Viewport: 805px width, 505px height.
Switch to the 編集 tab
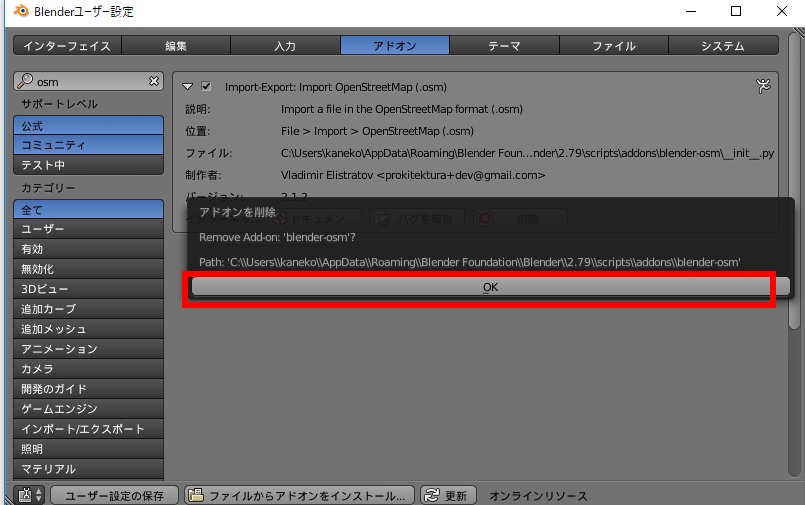tap(176, 46)
